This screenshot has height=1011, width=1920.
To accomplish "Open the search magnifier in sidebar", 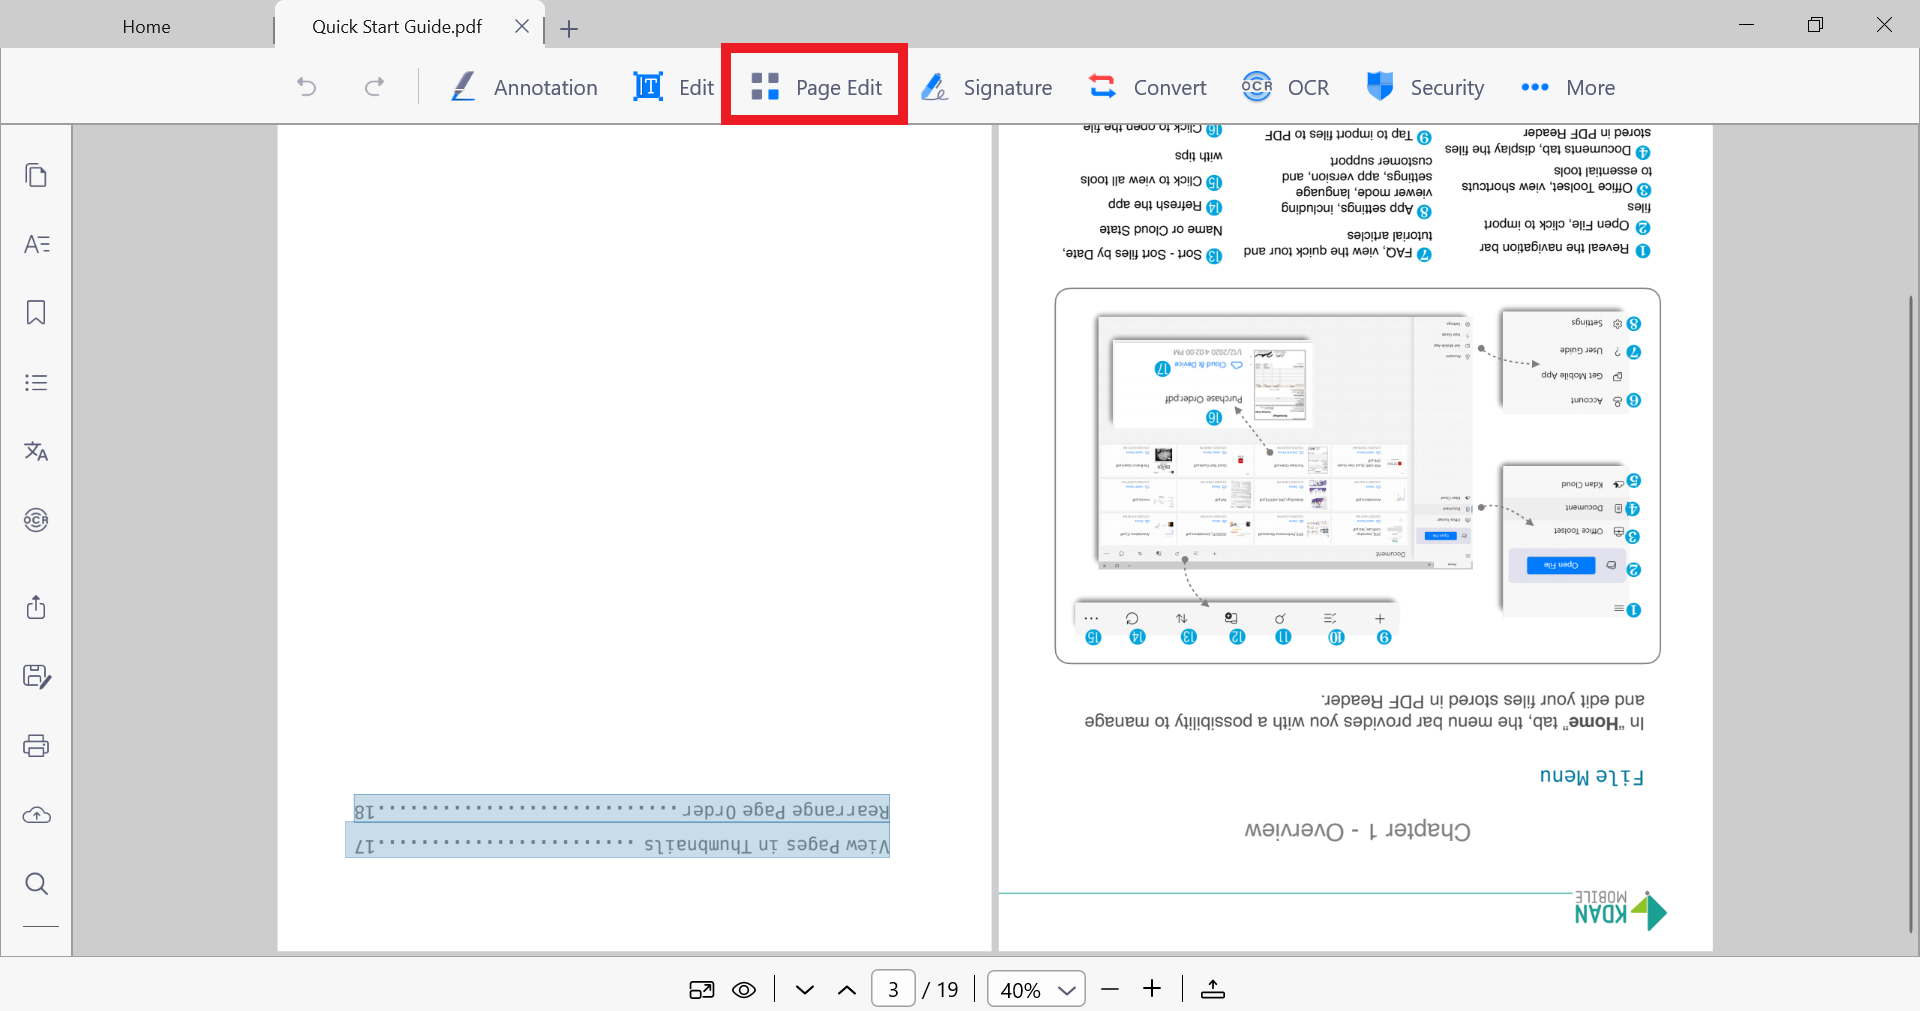I will tap(36, 884).
